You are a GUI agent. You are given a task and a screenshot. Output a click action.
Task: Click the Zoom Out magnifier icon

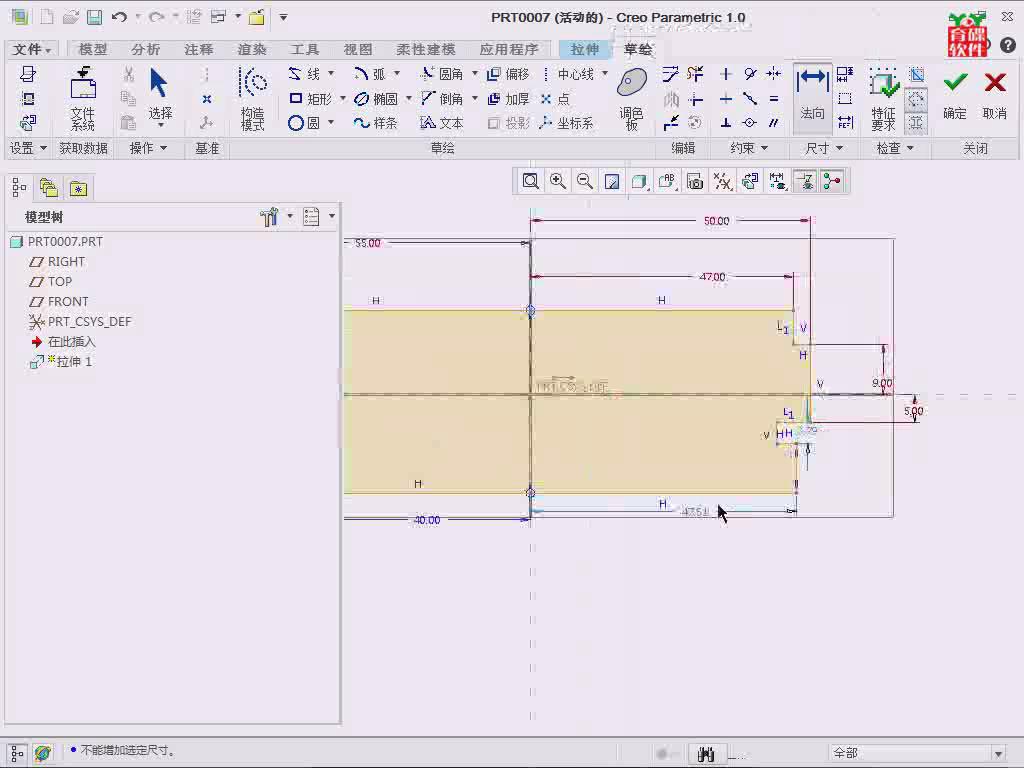(585, 182)
